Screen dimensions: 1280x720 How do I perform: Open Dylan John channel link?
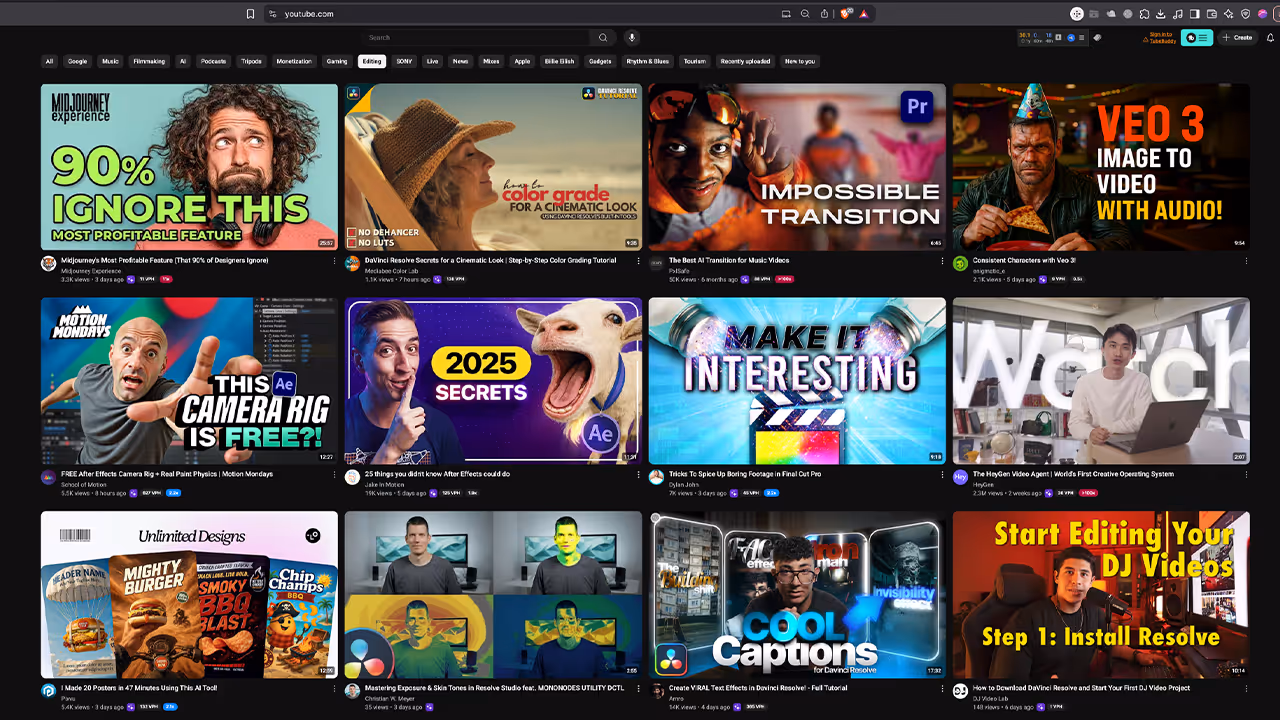click(x=684, y=484)
